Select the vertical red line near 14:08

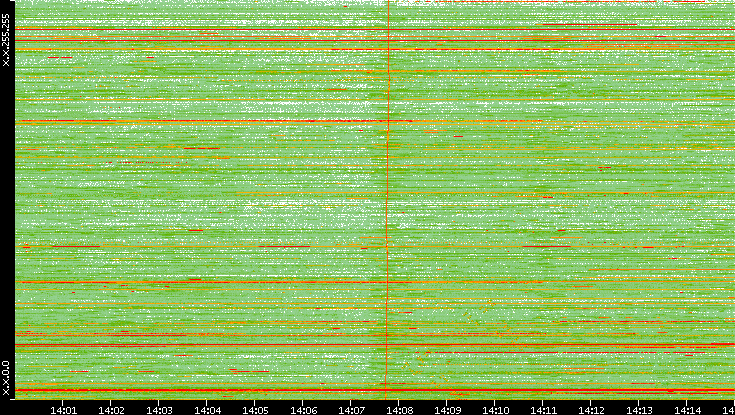(x=388, y=199)
